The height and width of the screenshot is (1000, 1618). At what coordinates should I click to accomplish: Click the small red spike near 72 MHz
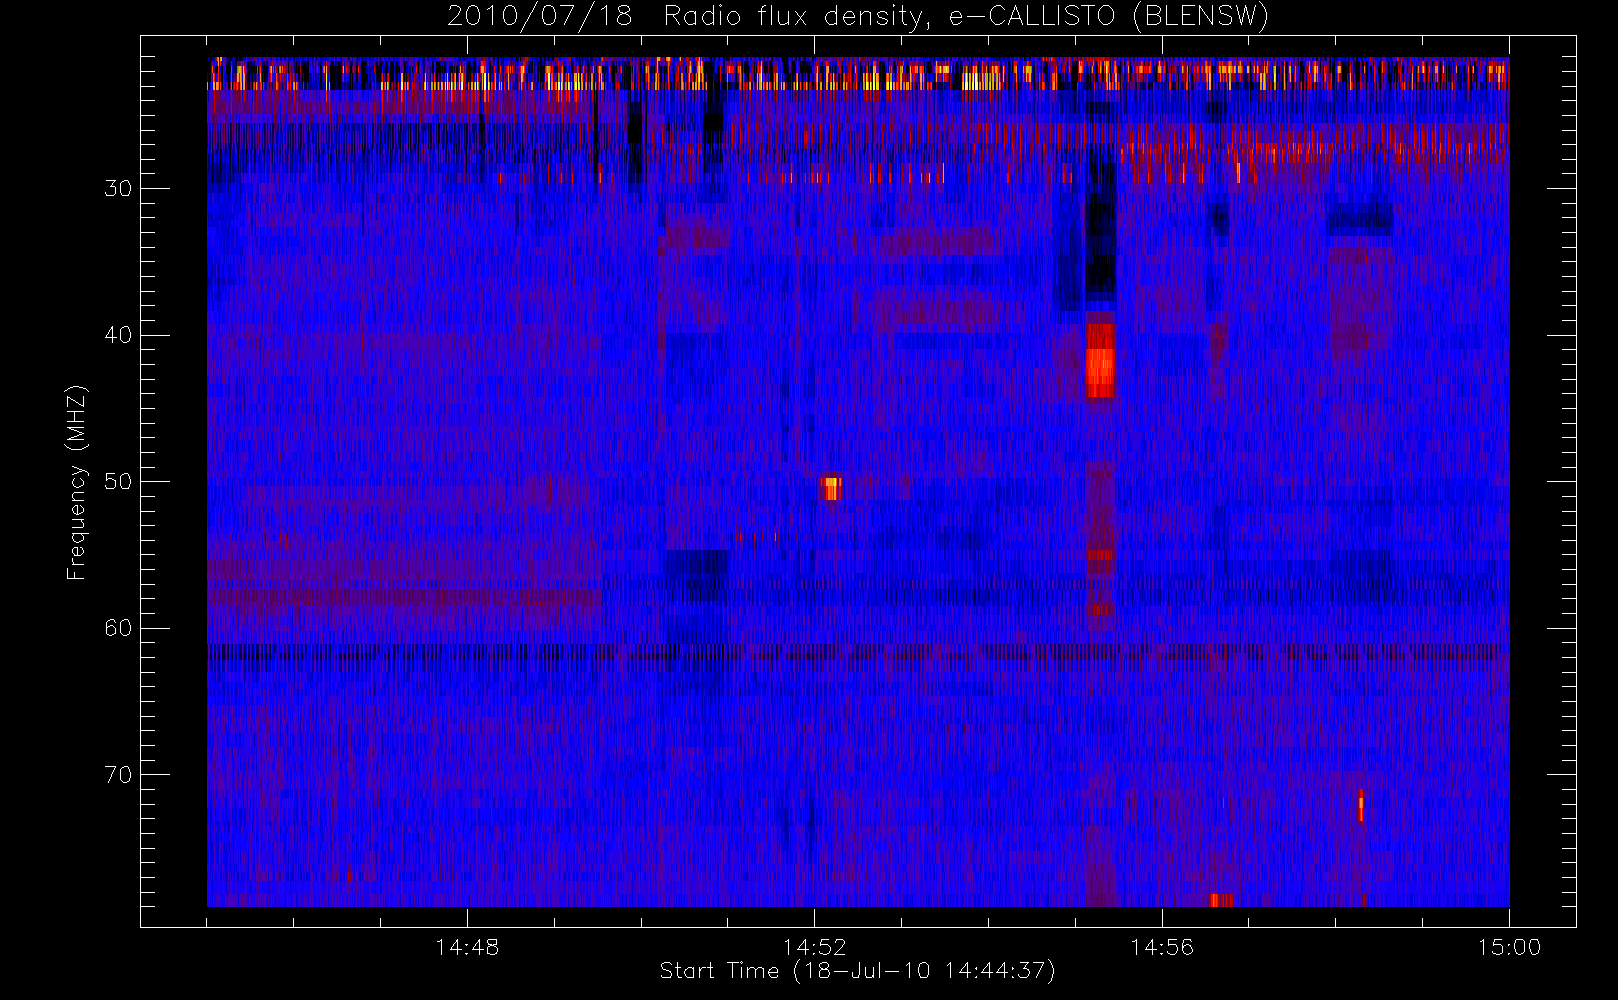pos(1361,805)
